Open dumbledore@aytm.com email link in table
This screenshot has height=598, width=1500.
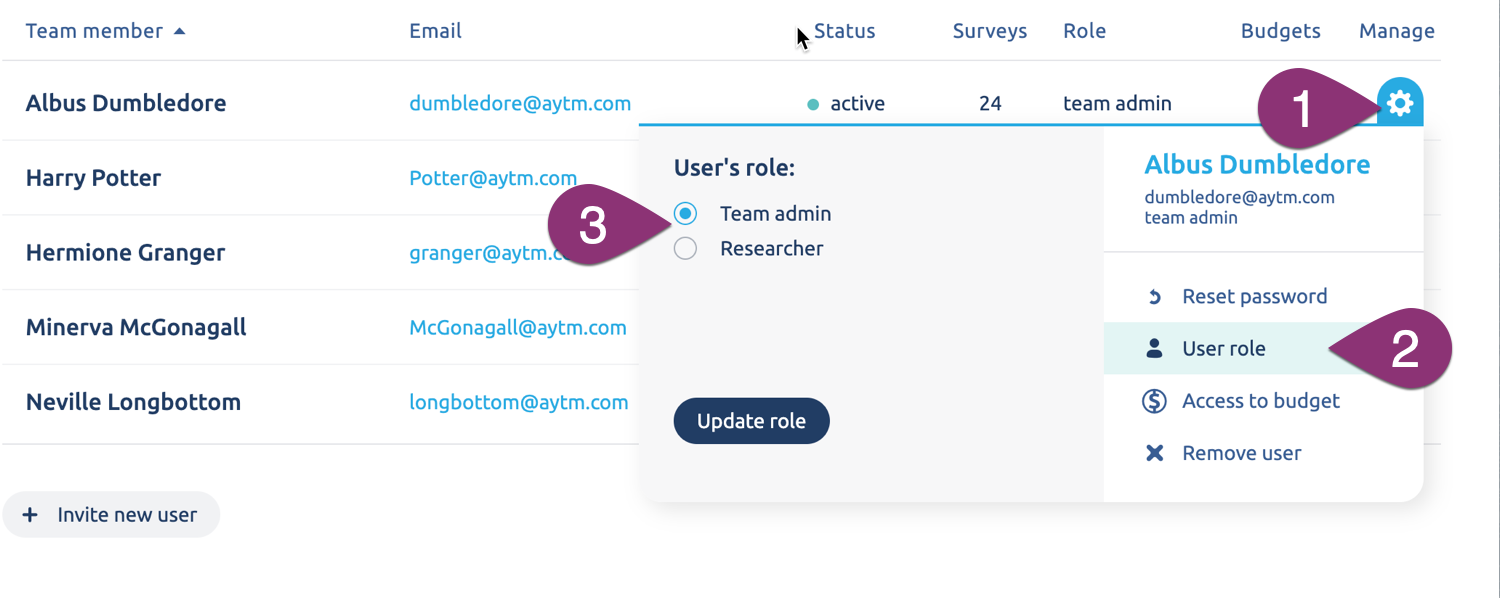[x=520, y=103]
